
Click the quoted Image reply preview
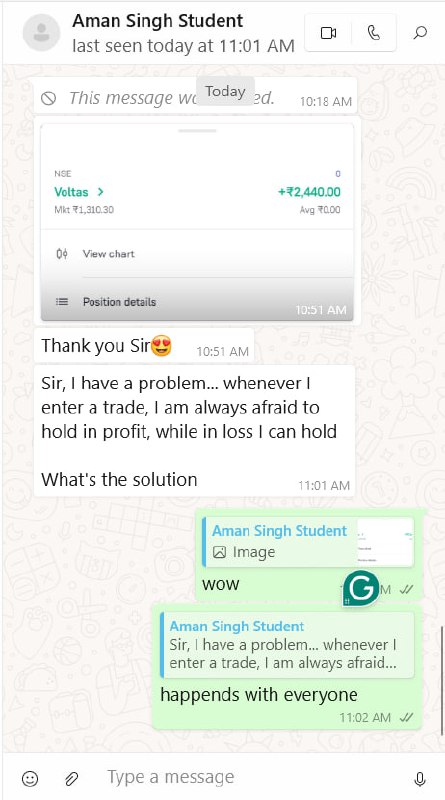tap(308, 542)
